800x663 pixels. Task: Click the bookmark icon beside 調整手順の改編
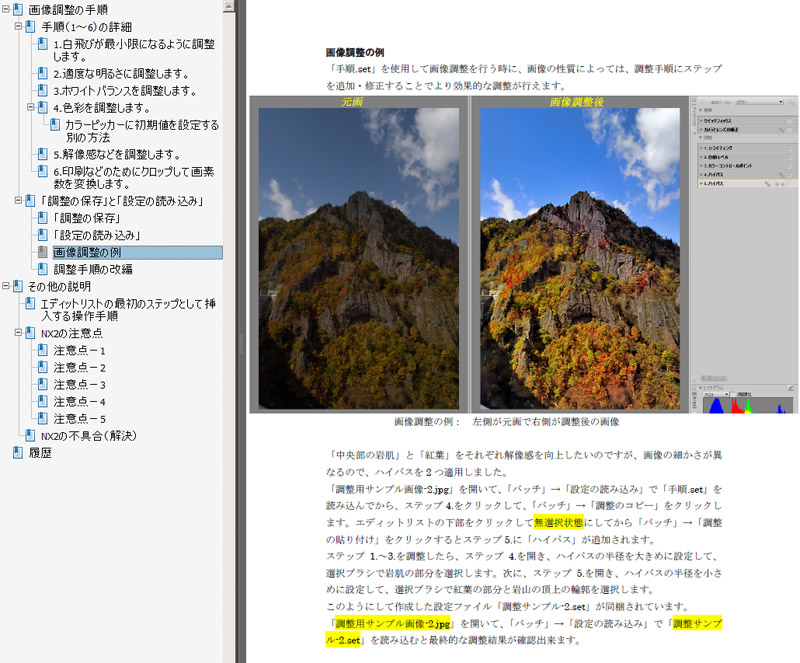pyautogui.click(x=42, y=268)
